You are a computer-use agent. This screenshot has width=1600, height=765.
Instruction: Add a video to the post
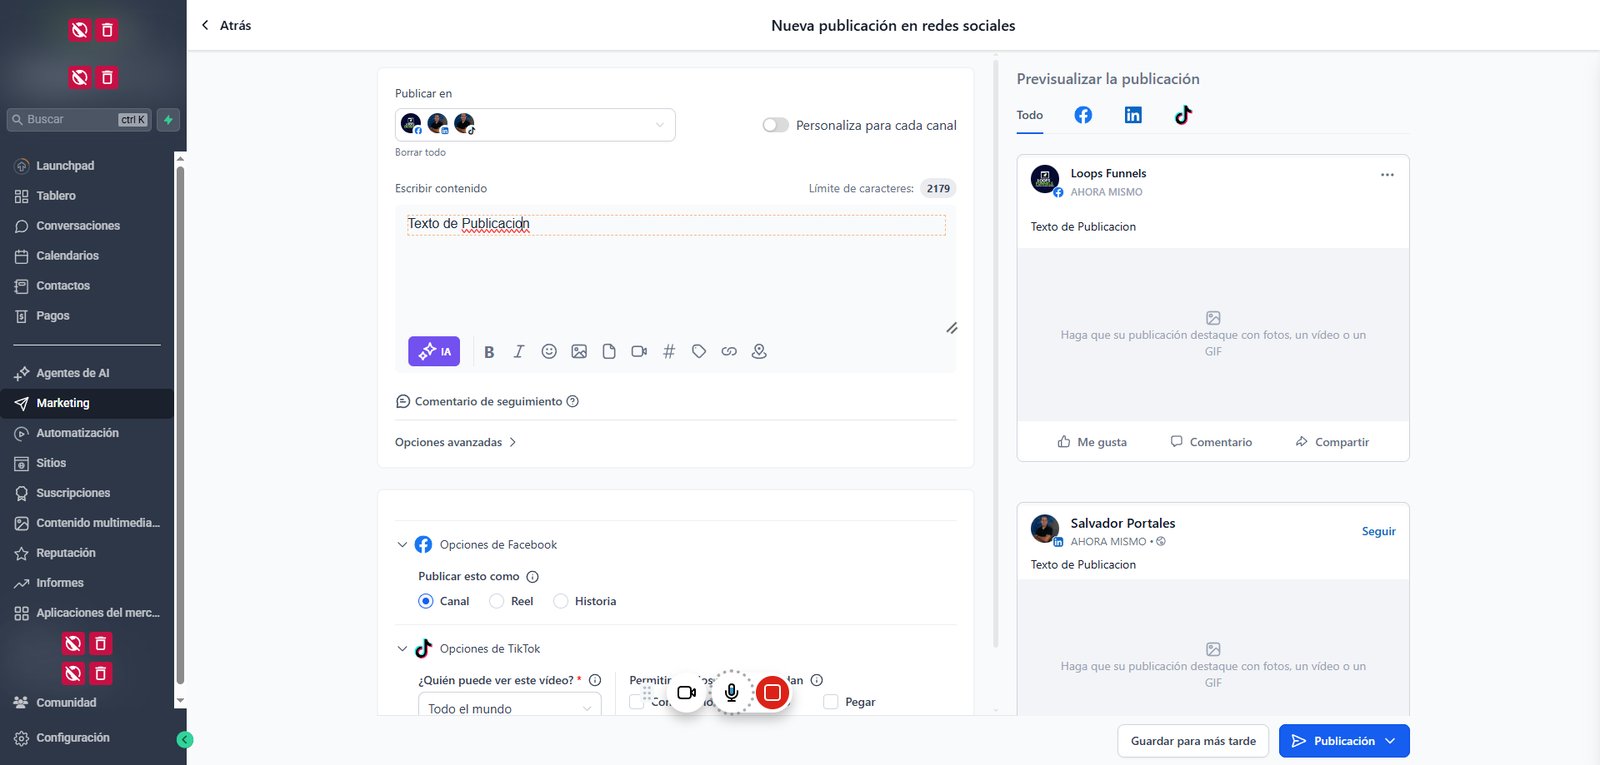pos(639,351)
